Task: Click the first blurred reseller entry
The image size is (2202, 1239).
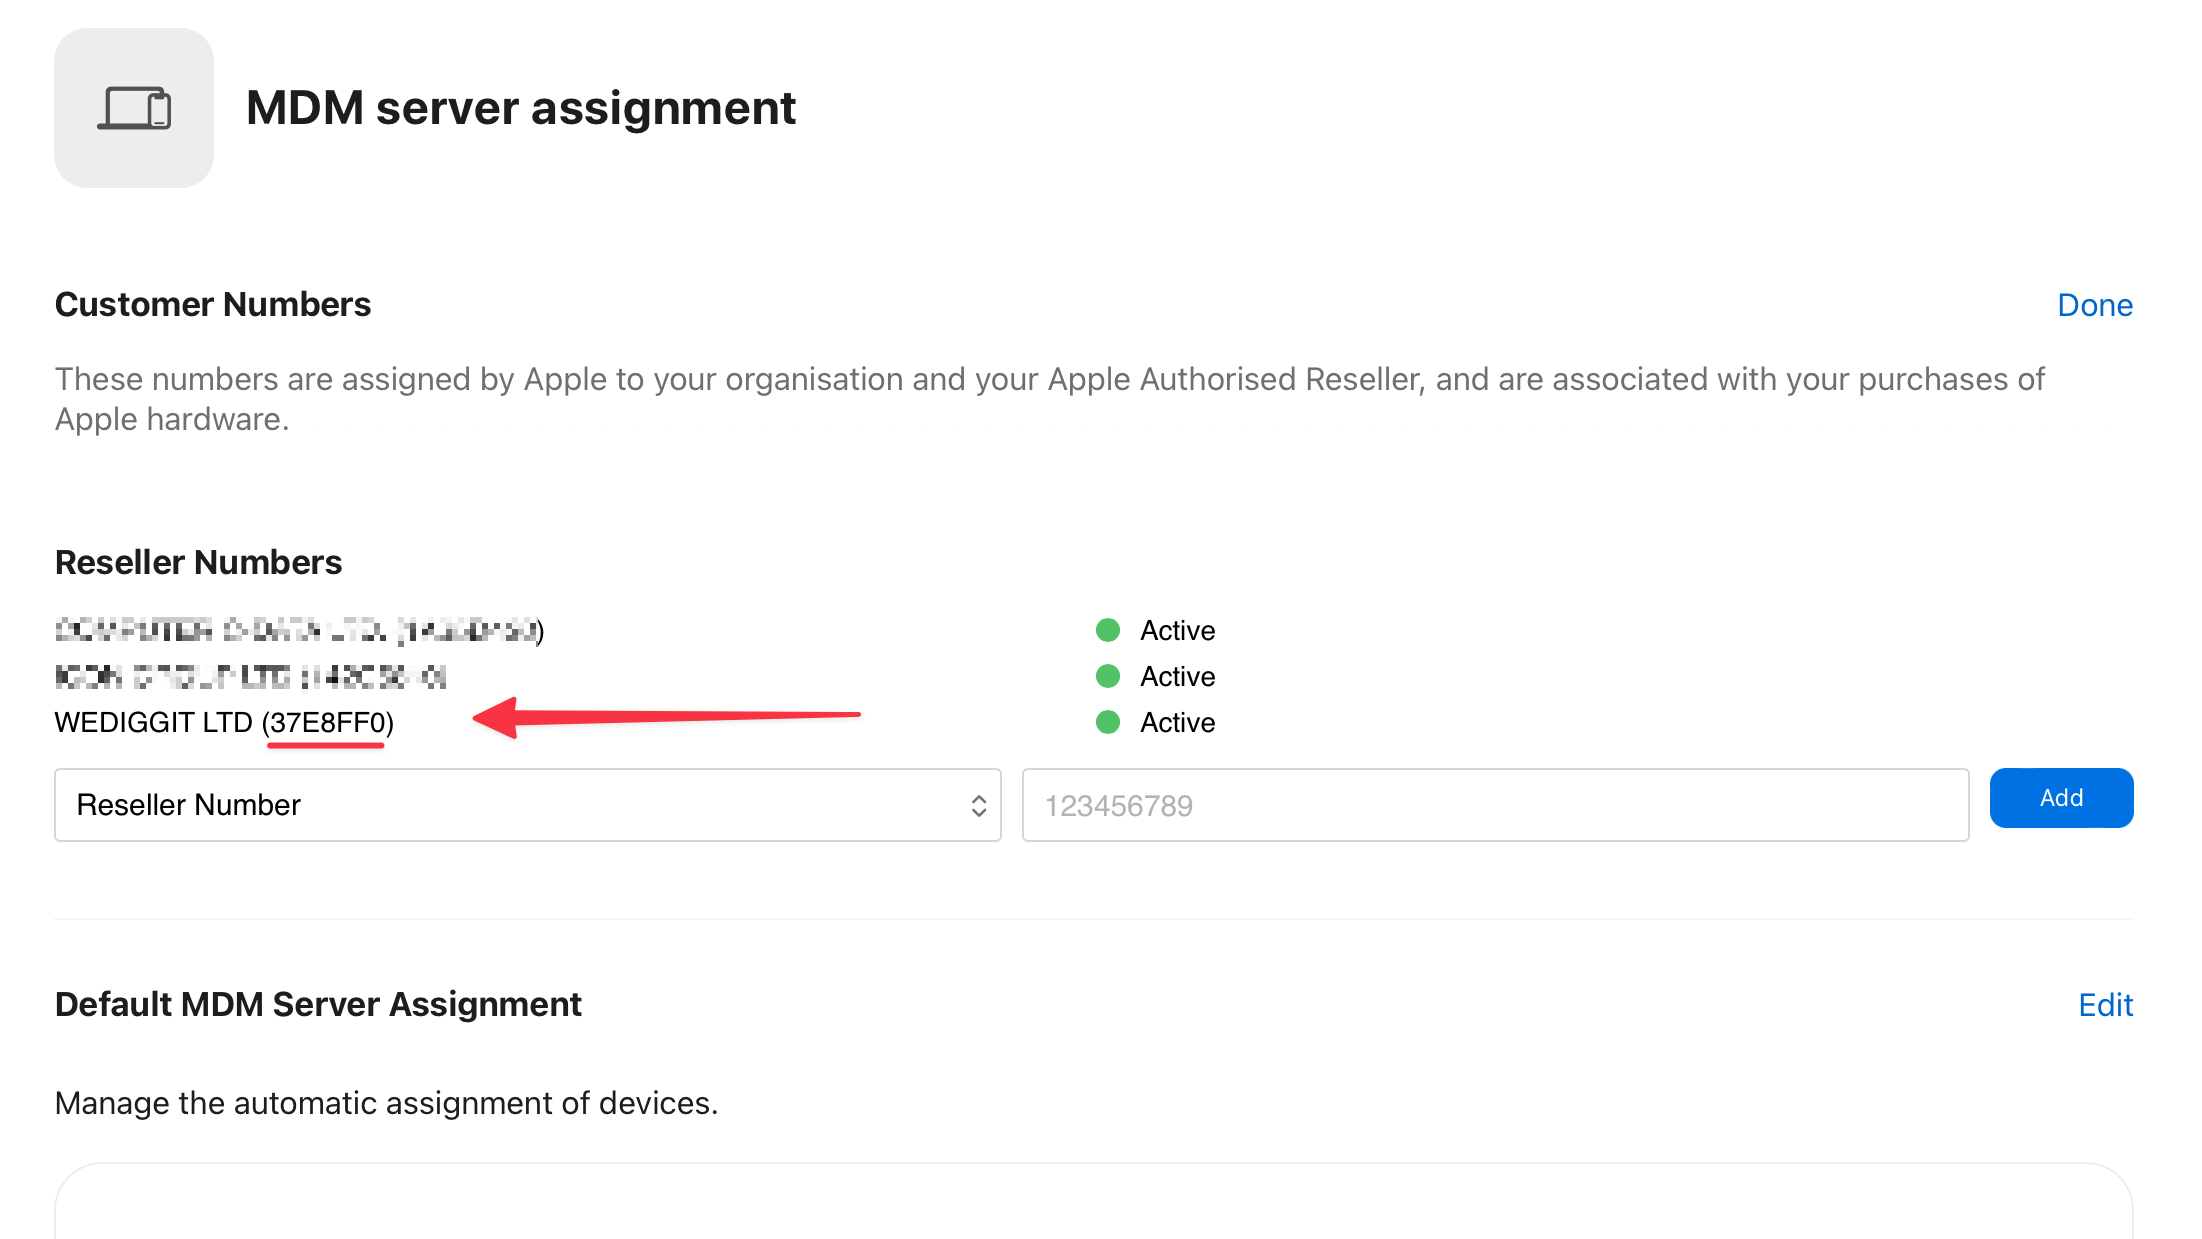Action: tap(298, 631)
